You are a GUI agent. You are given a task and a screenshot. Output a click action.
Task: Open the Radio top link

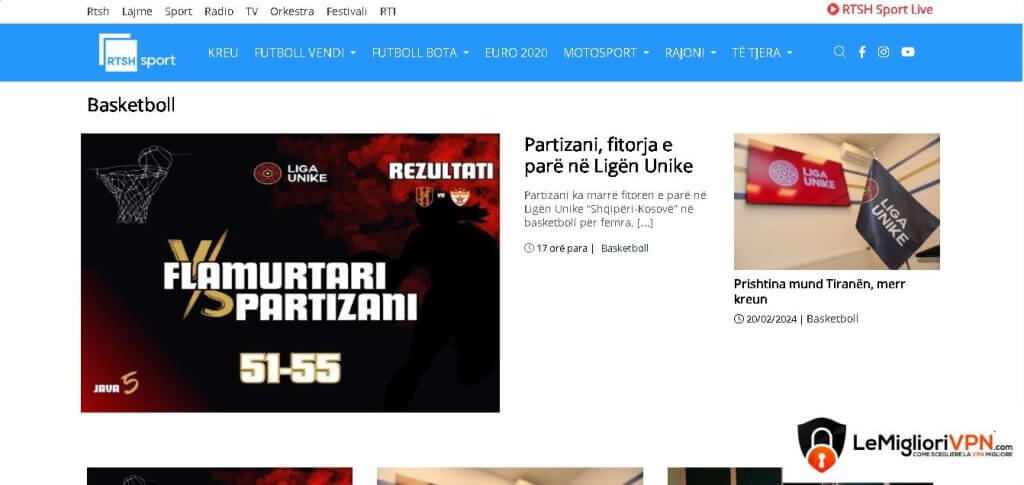(219, 11)
